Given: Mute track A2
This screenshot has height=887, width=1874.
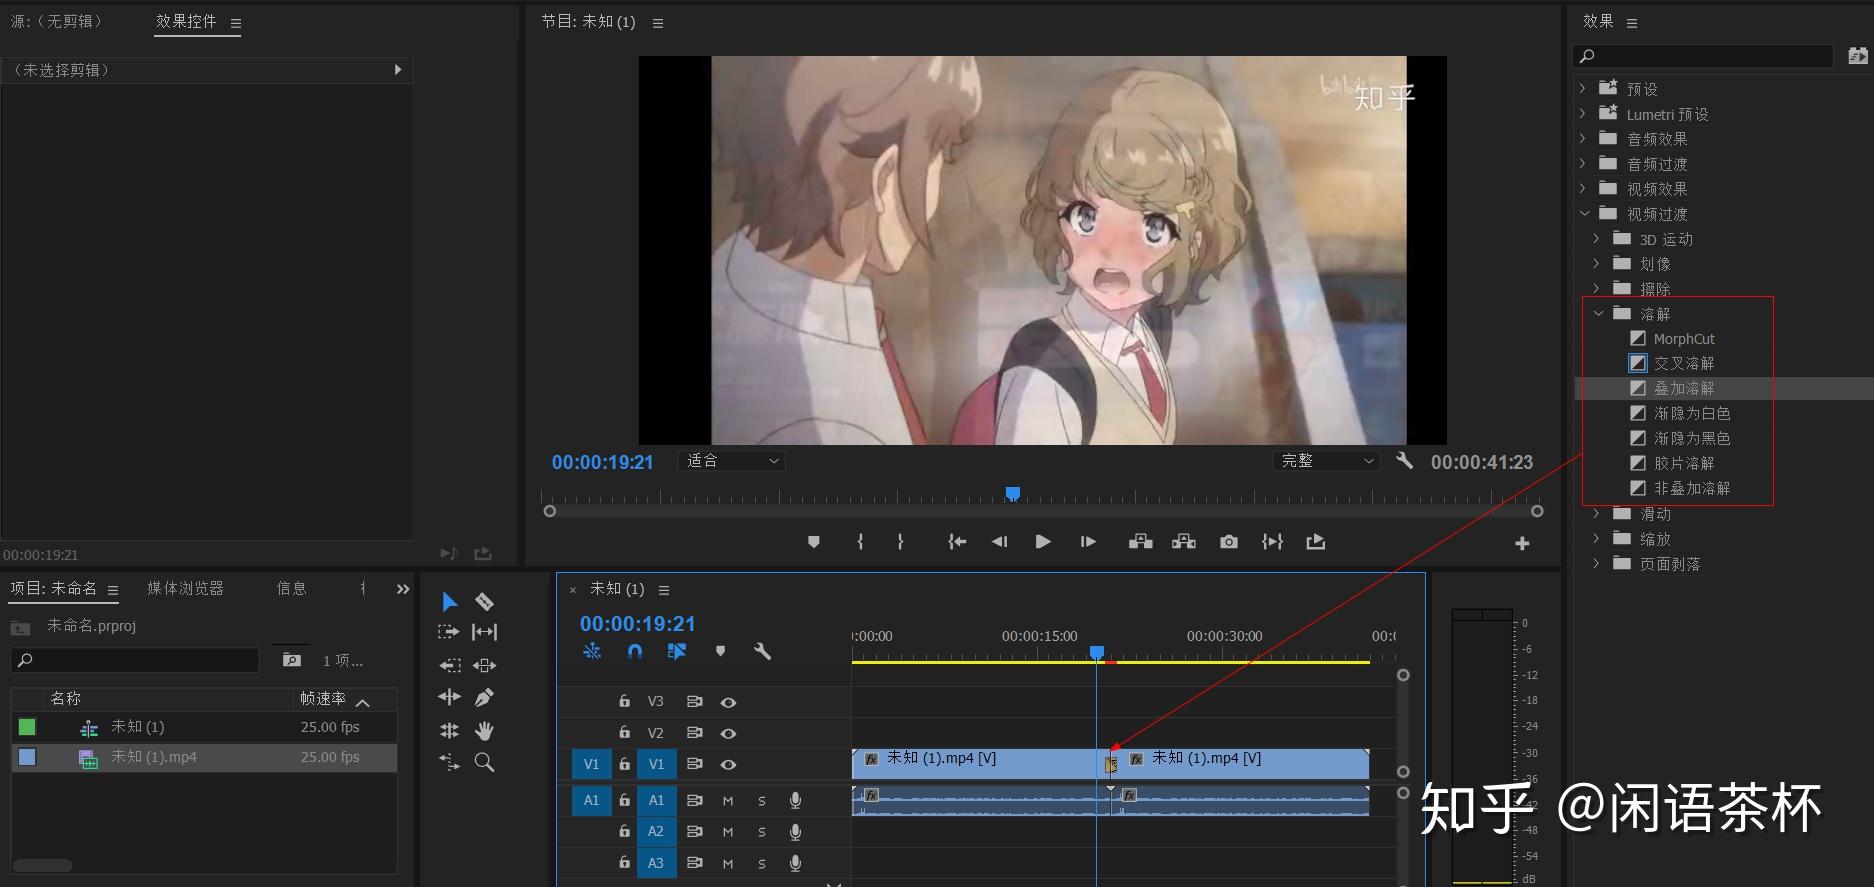Looking at the screenshot, I should [728, 832].
